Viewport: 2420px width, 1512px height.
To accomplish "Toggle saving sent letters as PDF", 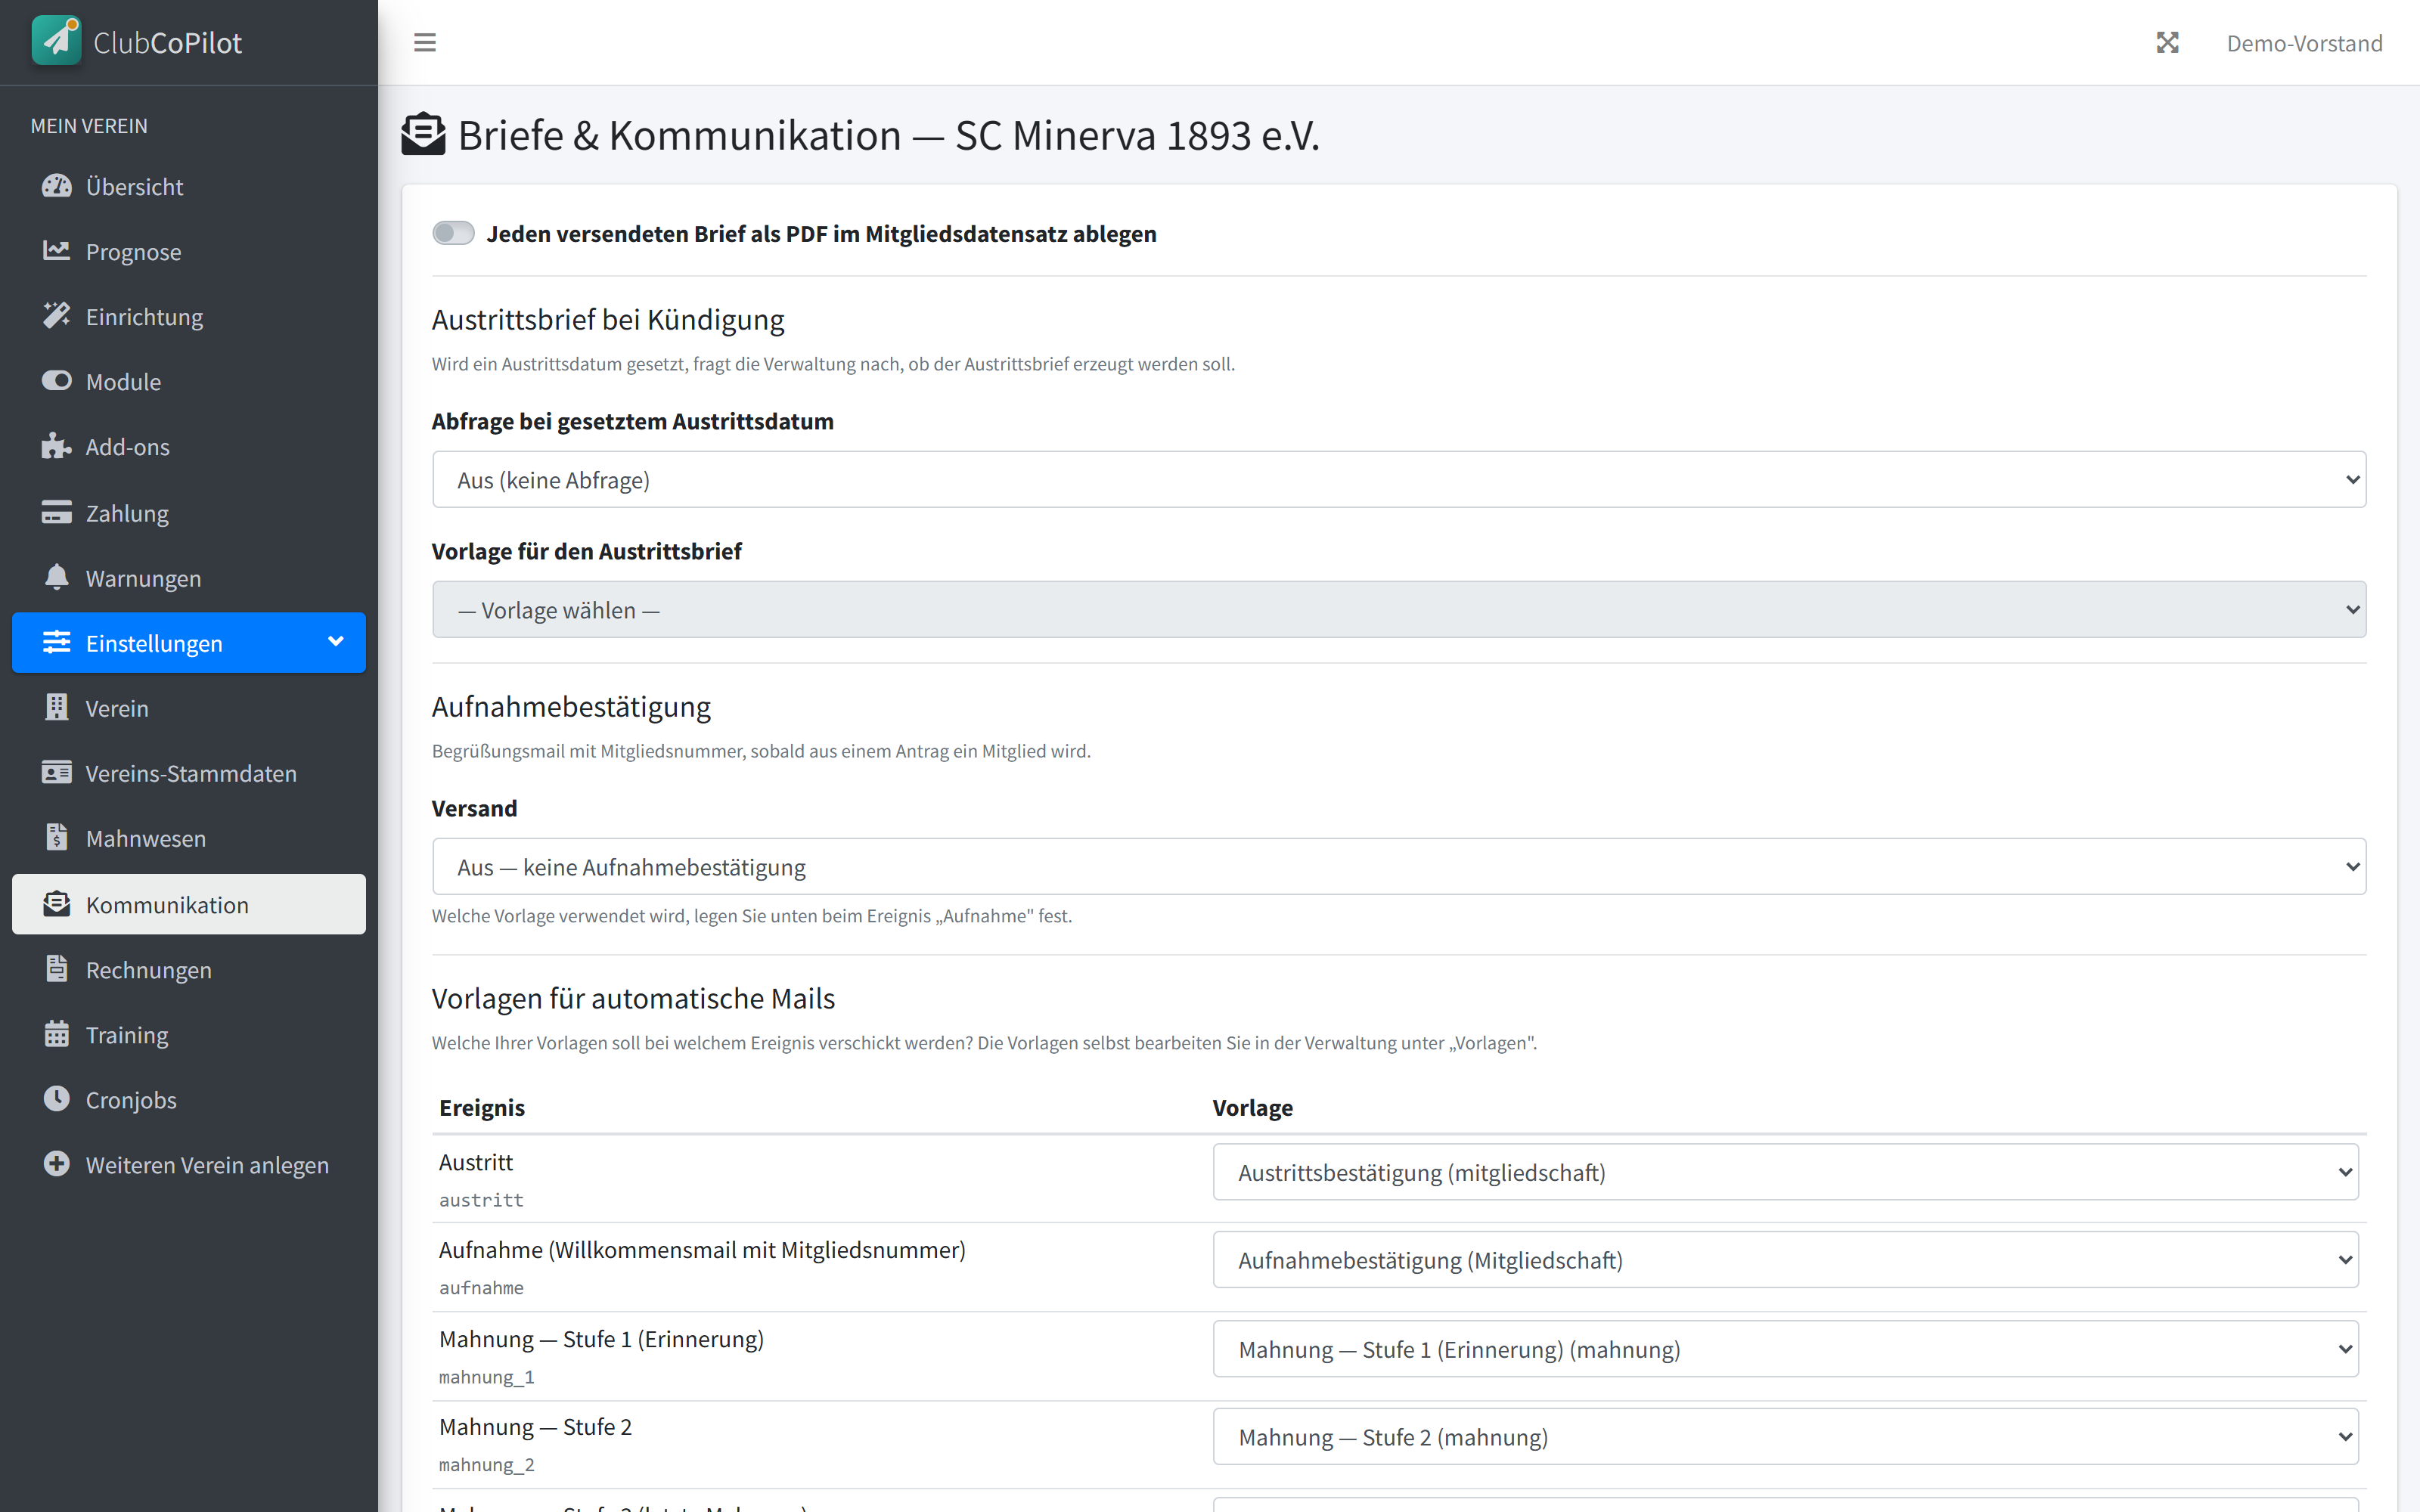I will point(453,233).
